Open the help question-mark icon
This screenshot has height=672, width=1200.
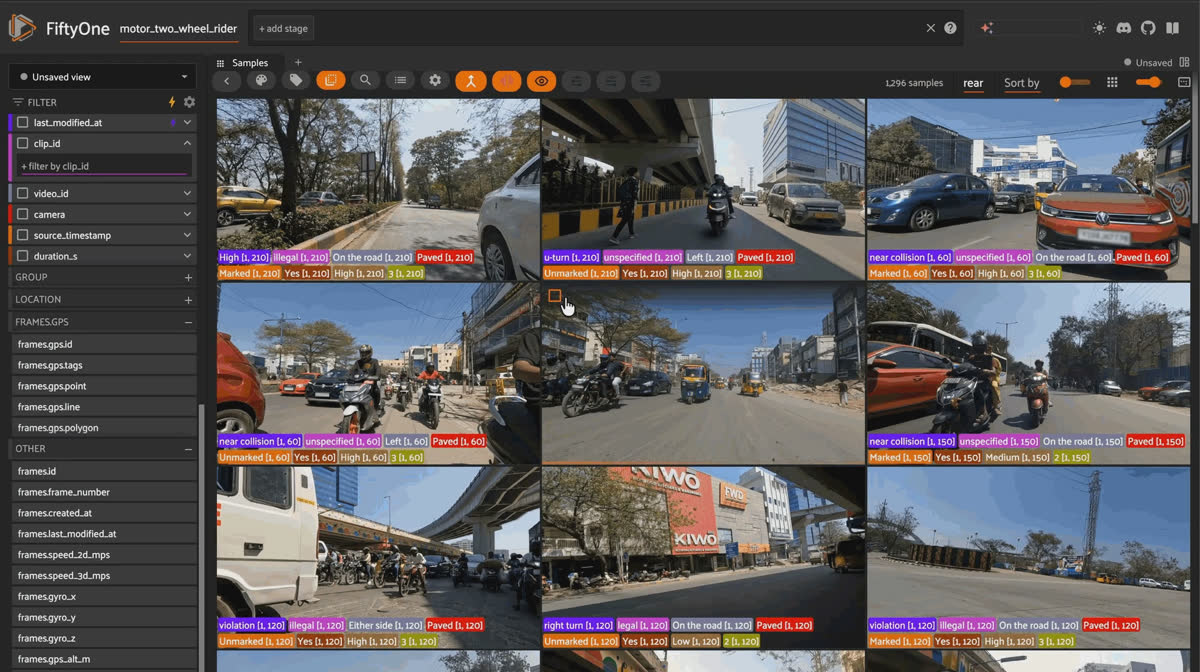coord(950,28)
